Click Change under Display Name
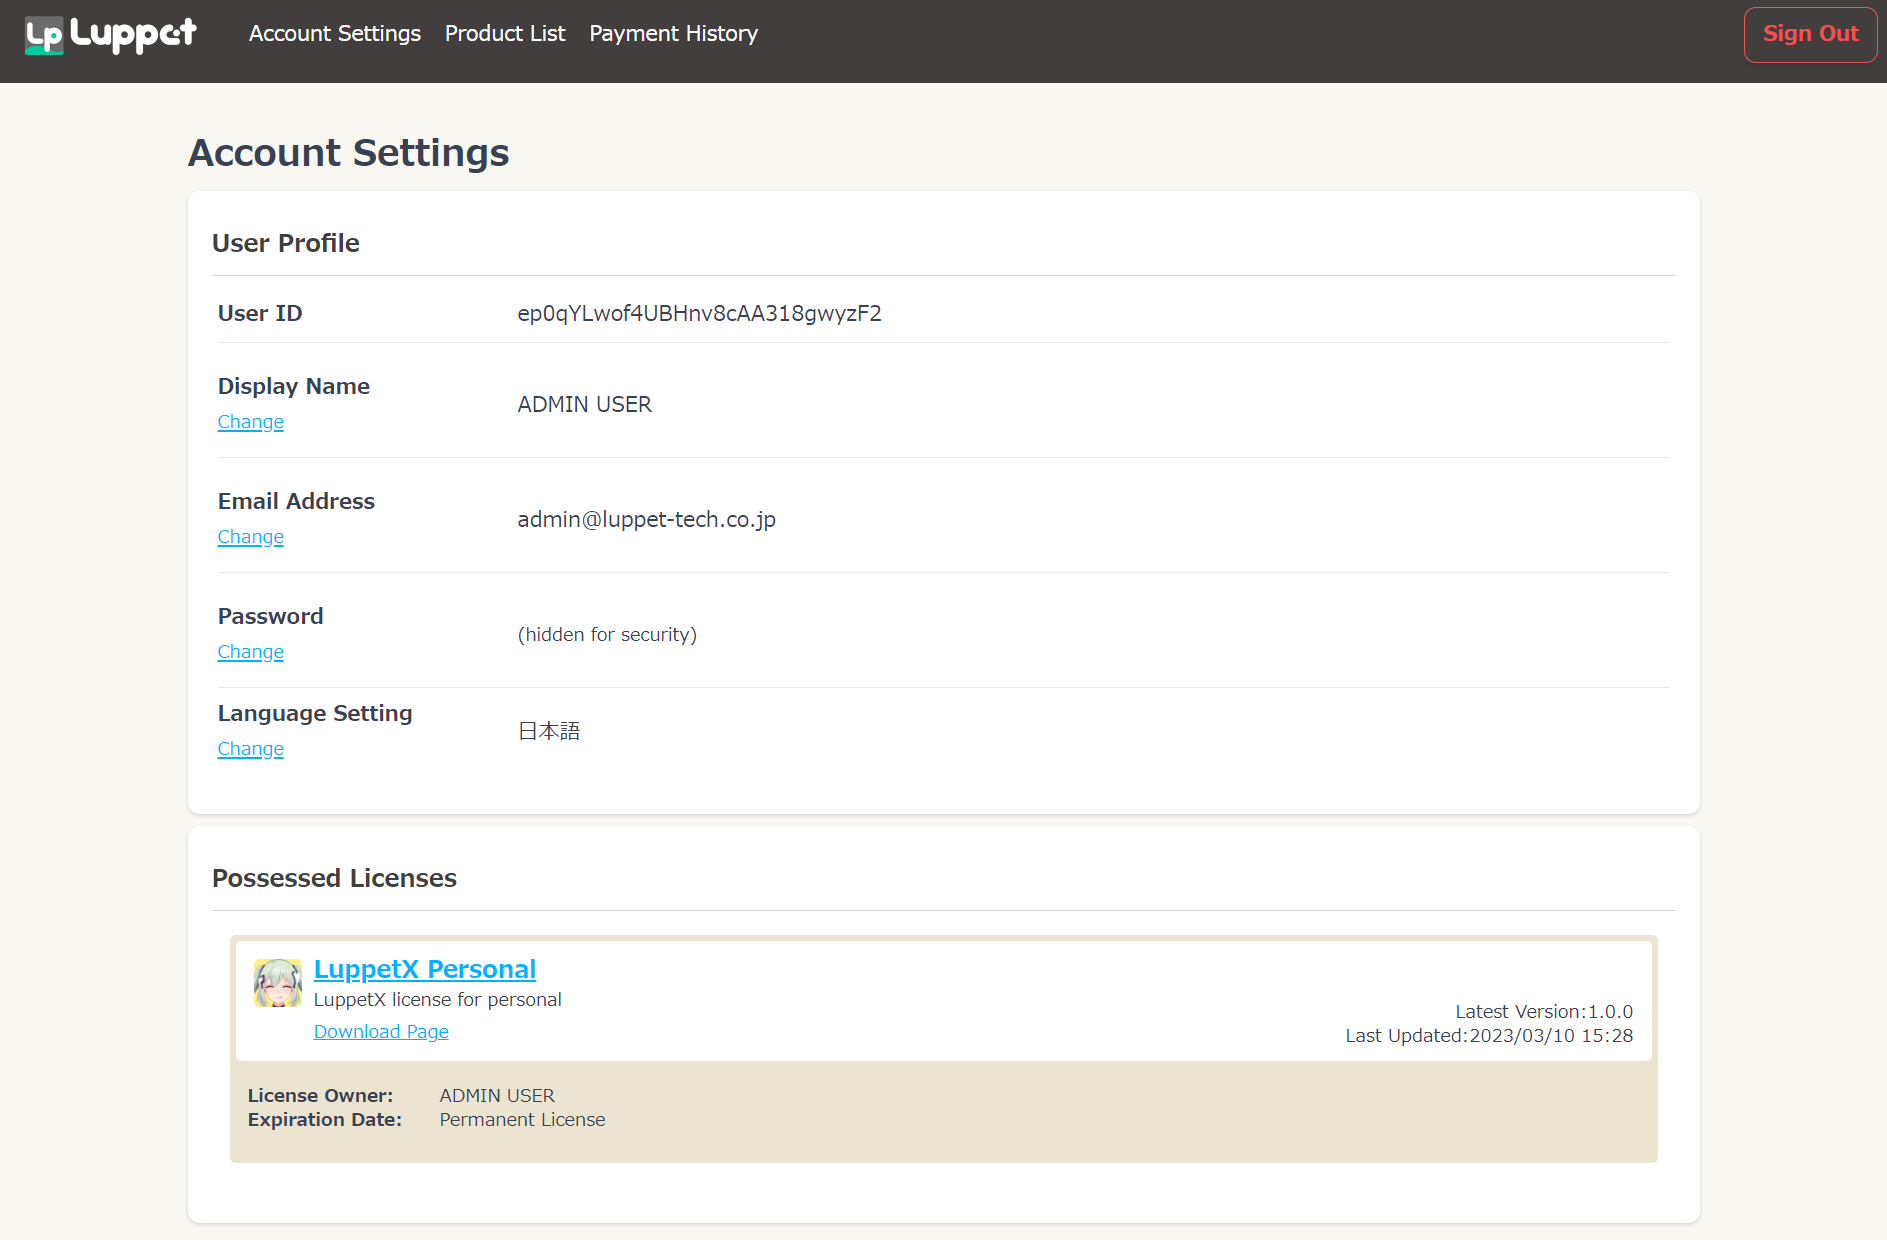1887x1240 pixels. pos(250,422)
